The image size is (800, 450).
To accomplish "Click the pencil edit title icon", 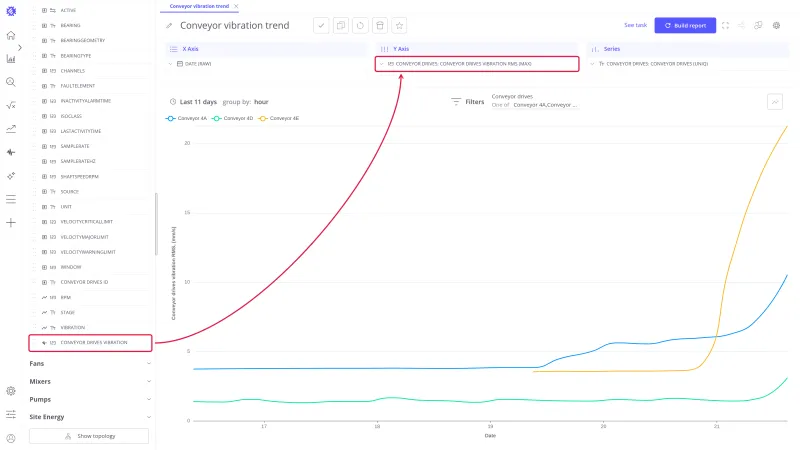I will 169,26.
